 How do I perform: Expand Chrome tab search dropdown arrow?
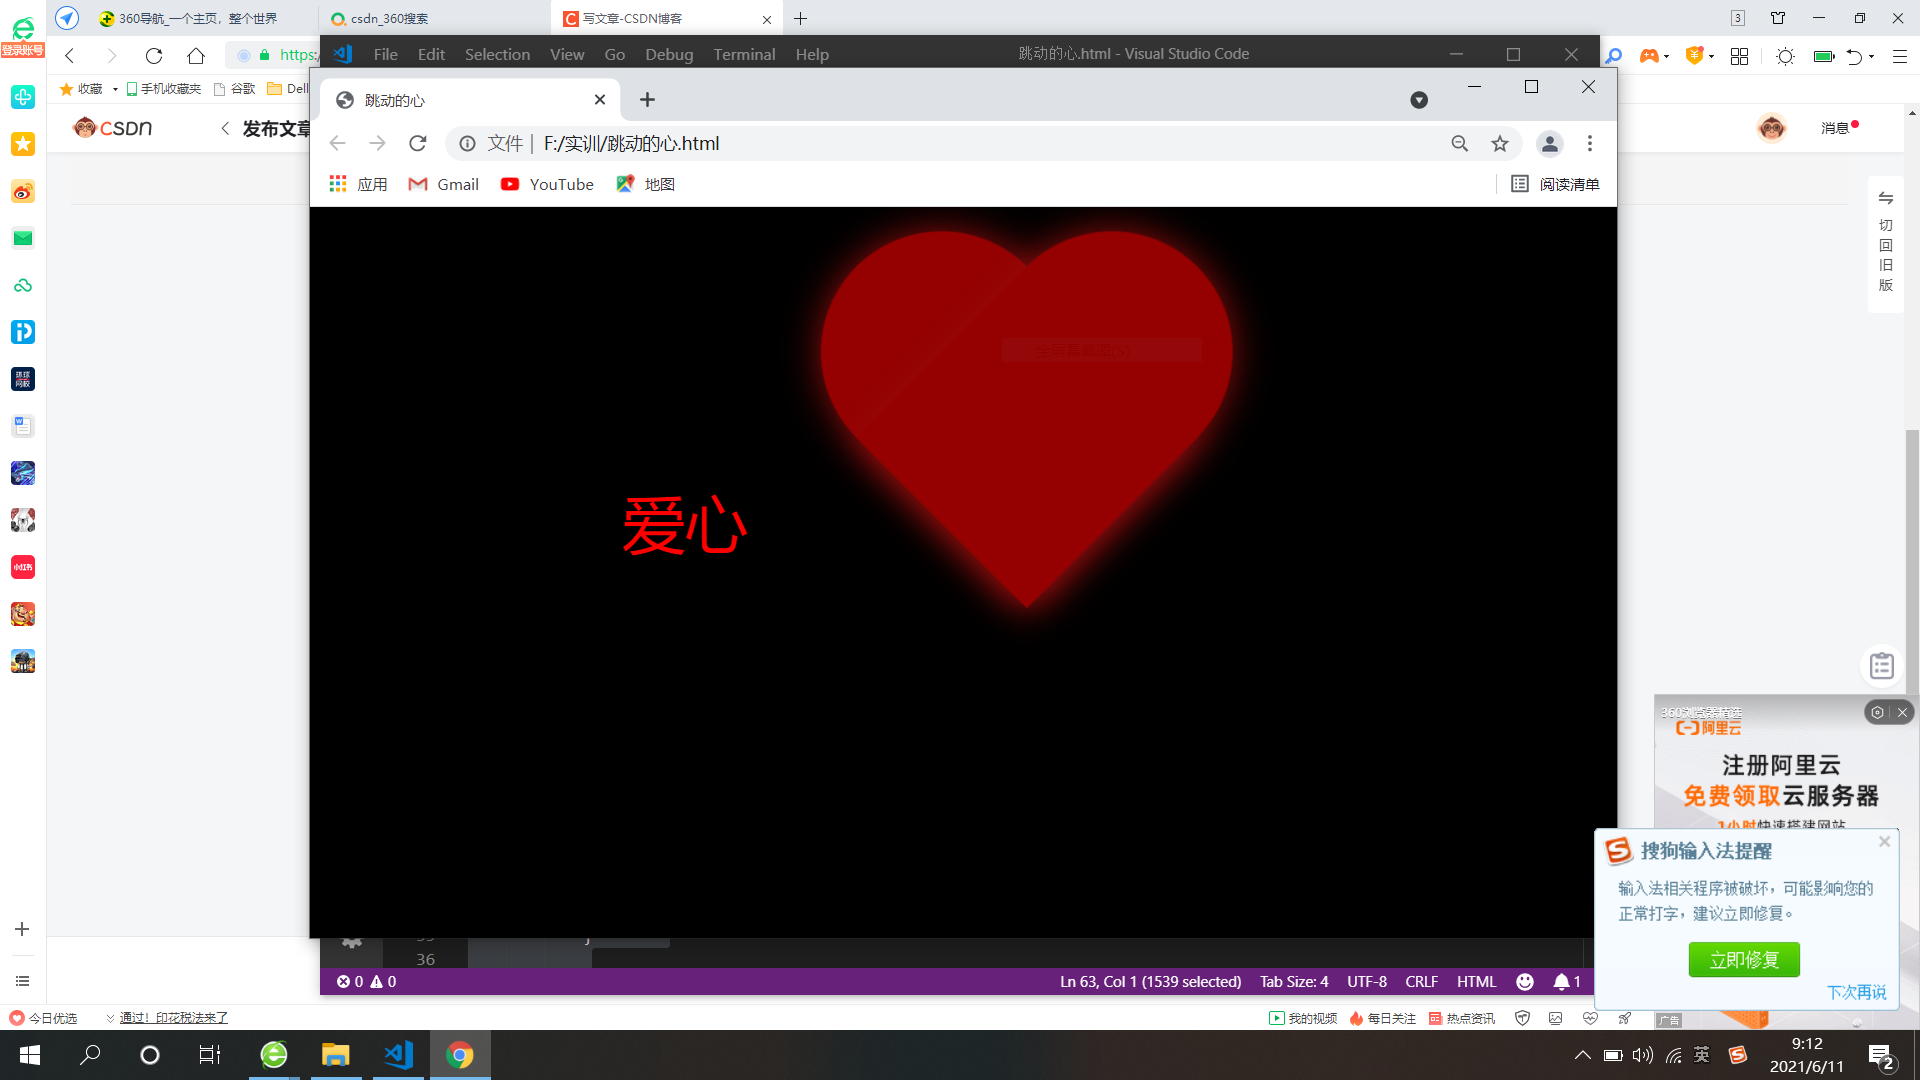click(1418, 100)
